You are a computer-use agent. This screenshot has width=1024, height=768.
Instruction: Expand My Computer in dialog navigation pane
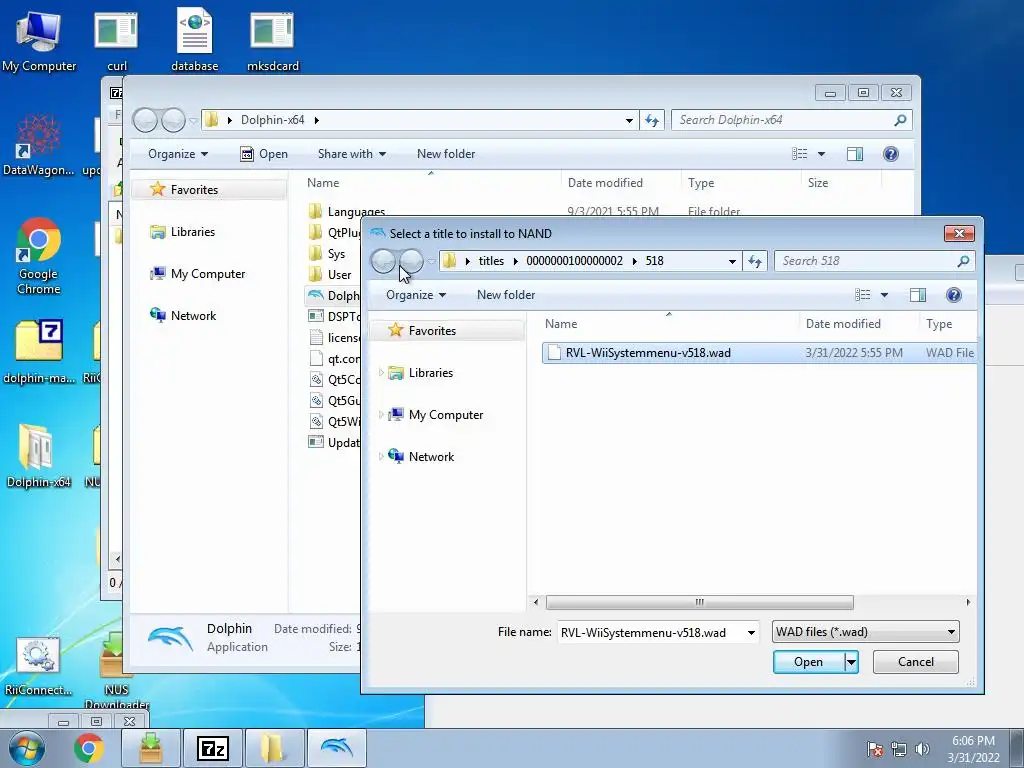coord(381,415)
